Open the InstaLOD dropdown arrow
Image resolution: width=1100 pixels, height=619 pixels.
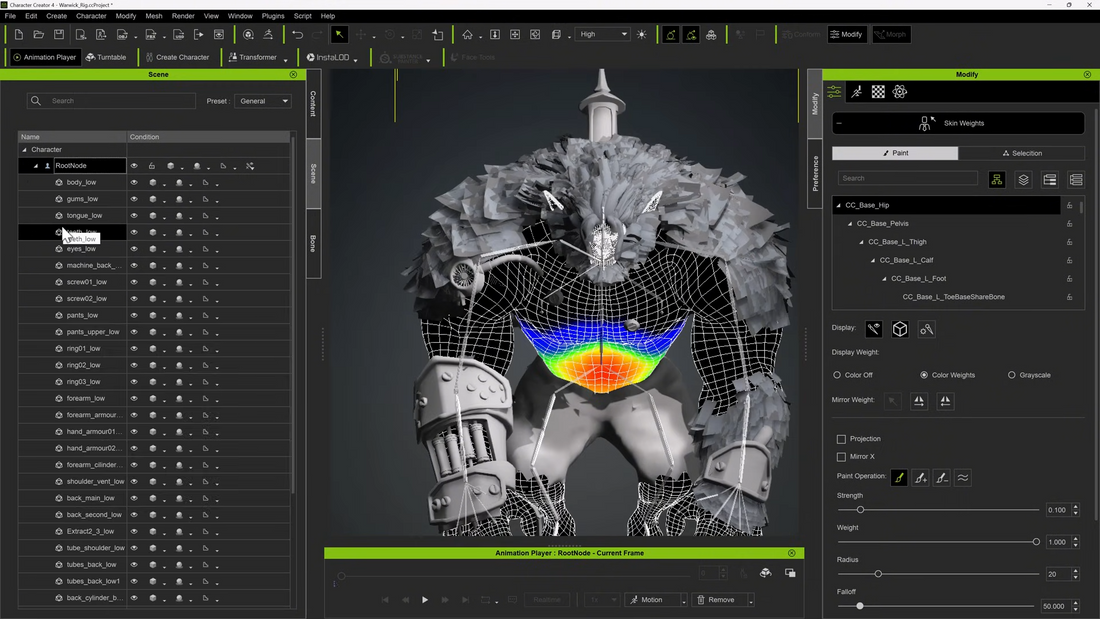(x=356, y=59)
